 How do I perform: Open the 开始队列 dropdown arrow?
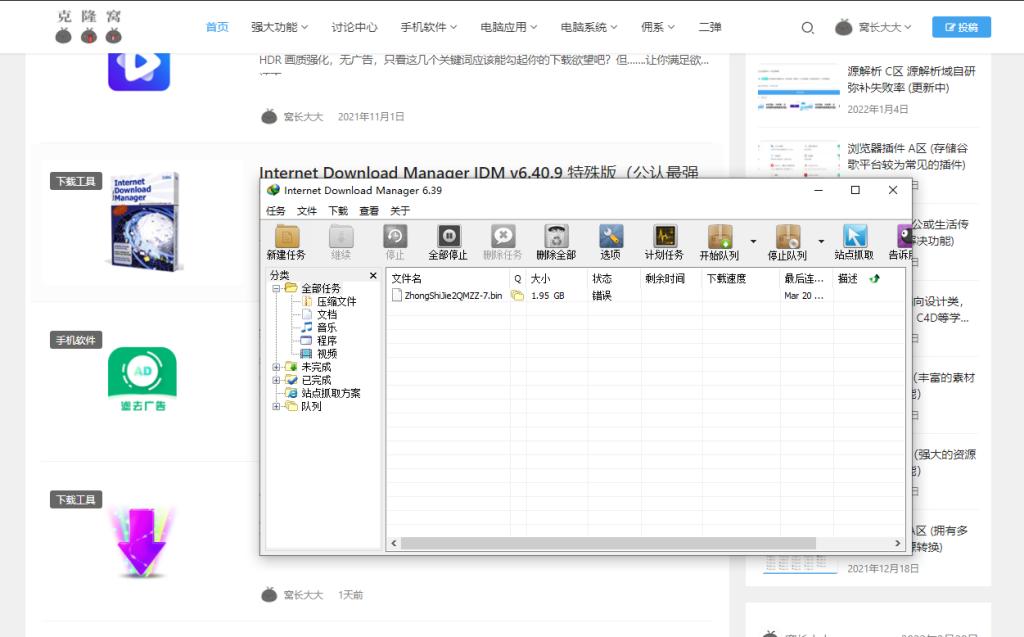click(753, 242)
